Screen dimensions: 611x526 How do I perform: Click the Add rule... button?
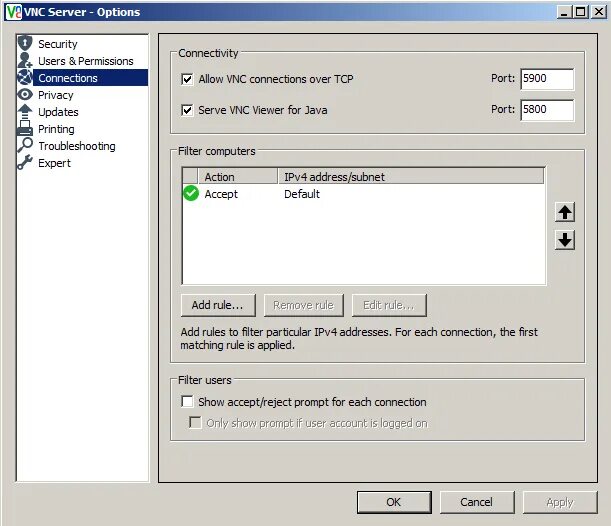click(218, 305)
